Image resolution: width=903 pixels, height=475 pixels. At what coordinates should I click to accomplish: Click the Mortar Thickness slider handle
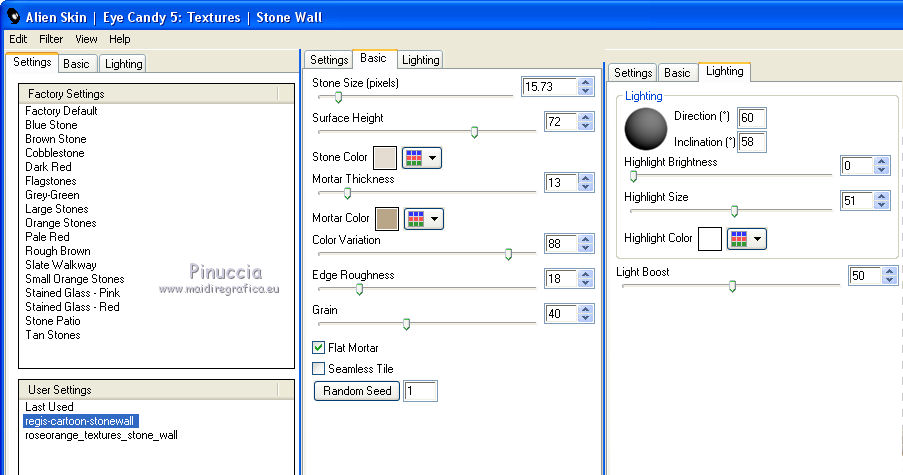[x=347, y=193]
